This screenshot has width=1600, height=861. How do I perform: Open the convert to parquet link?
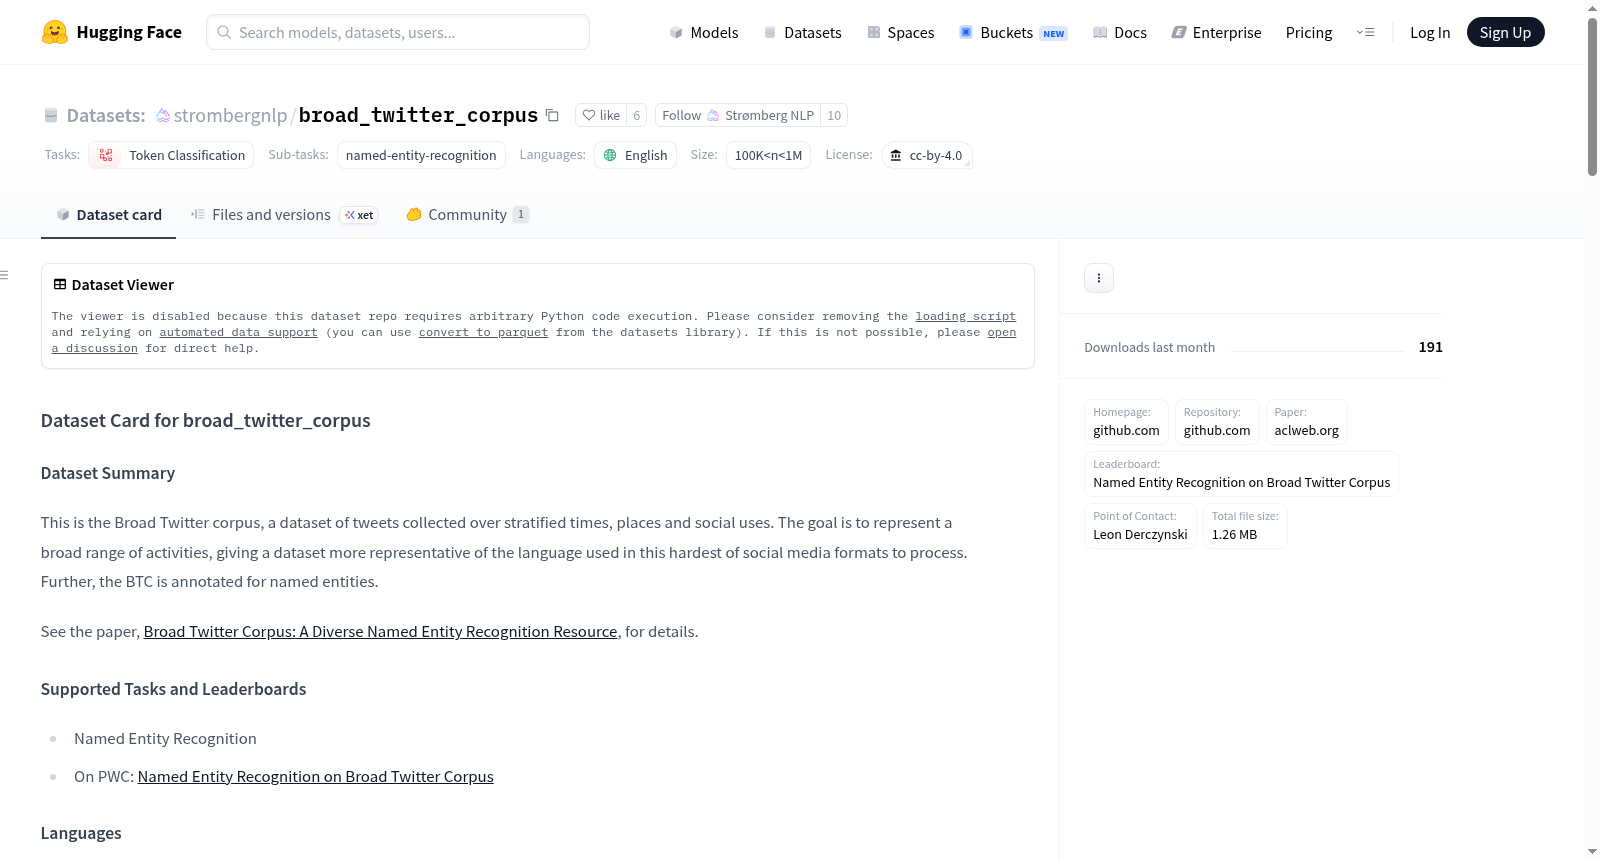[x=483, y=332]
